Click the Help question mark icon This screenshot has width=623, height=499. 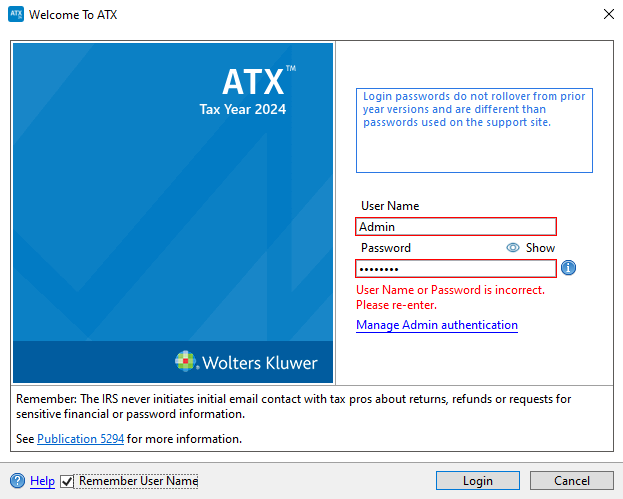pos(17,481)
